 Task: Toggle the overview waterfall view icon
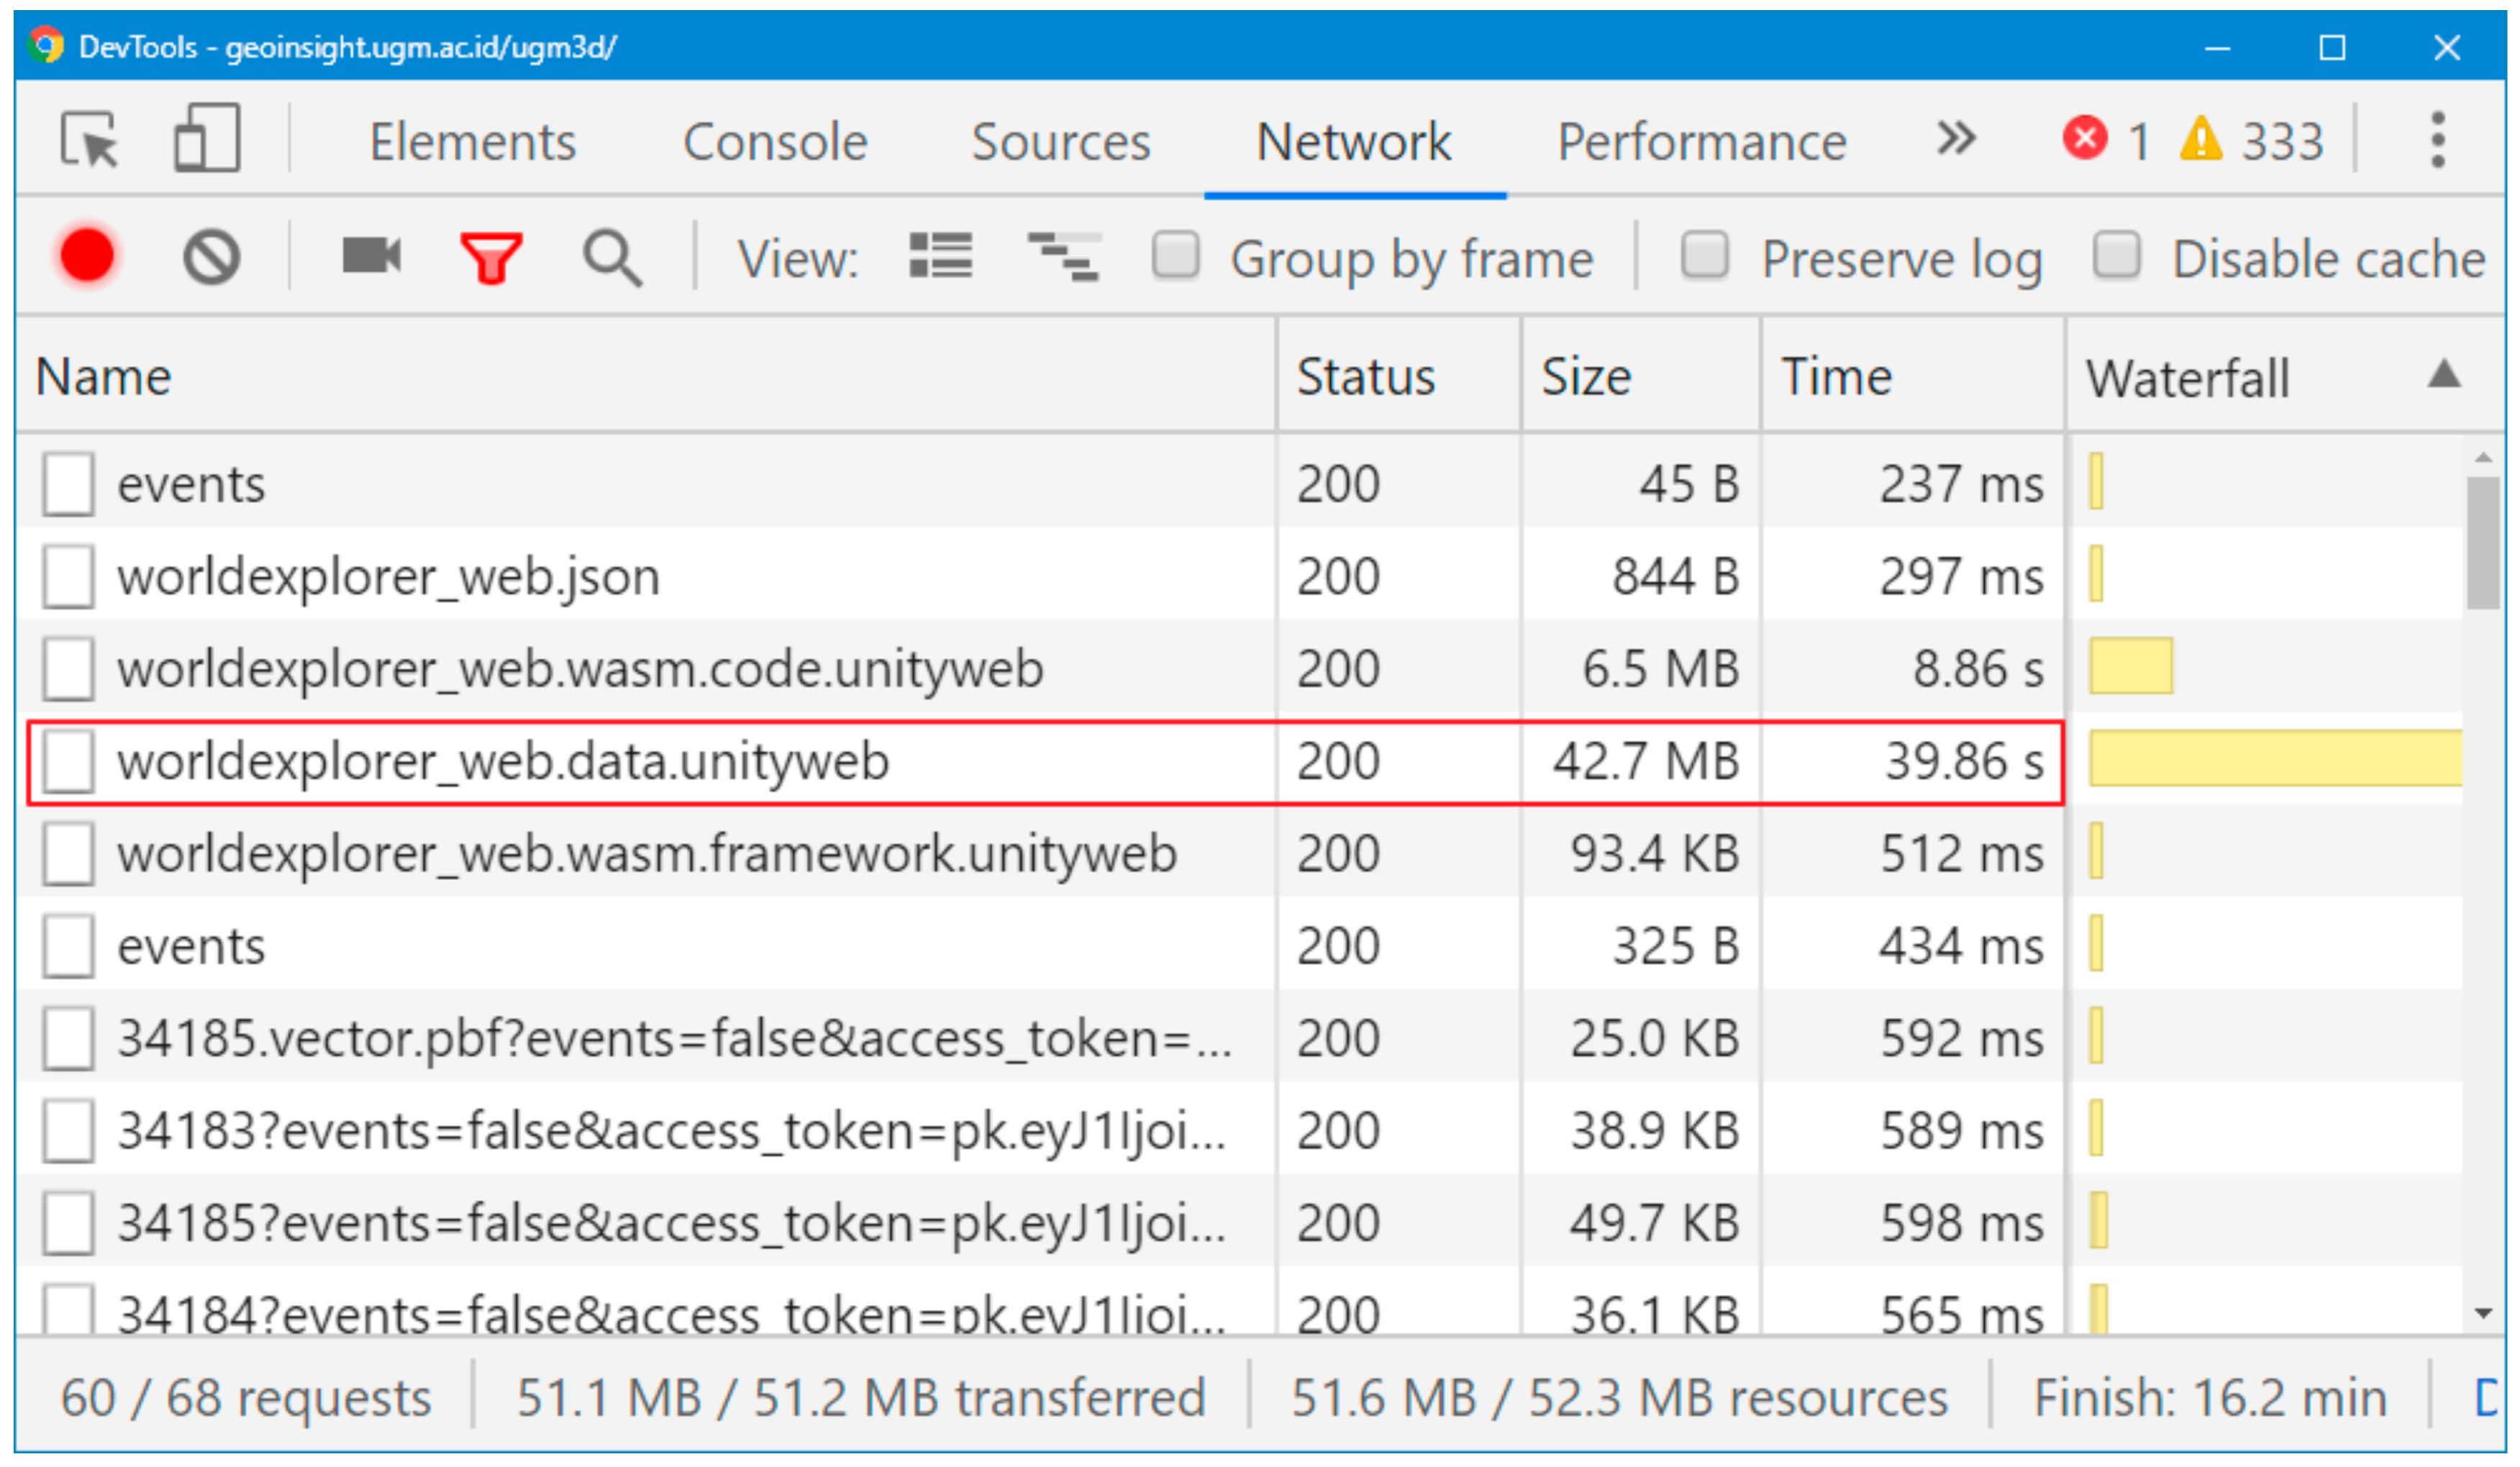(x=1064, y=256)
